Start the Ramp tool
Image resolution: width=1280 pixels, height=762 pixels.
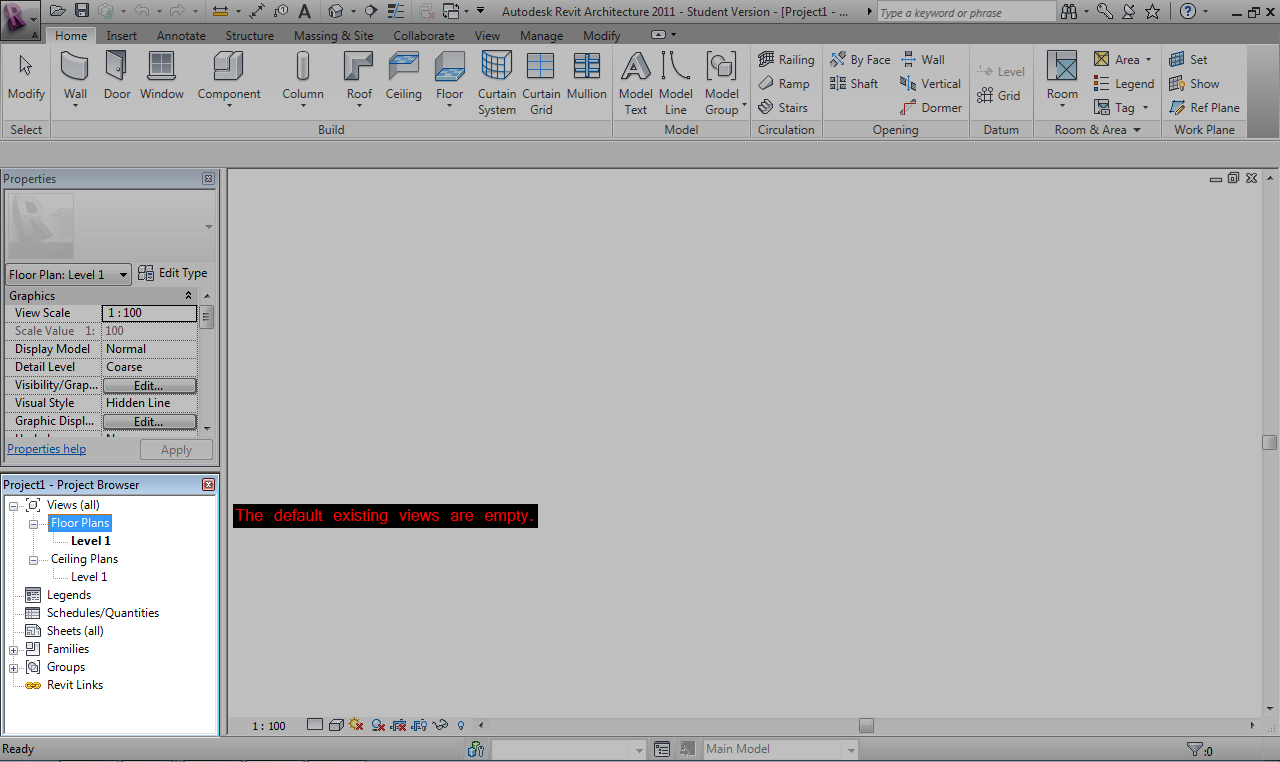[x=784, y=84]
